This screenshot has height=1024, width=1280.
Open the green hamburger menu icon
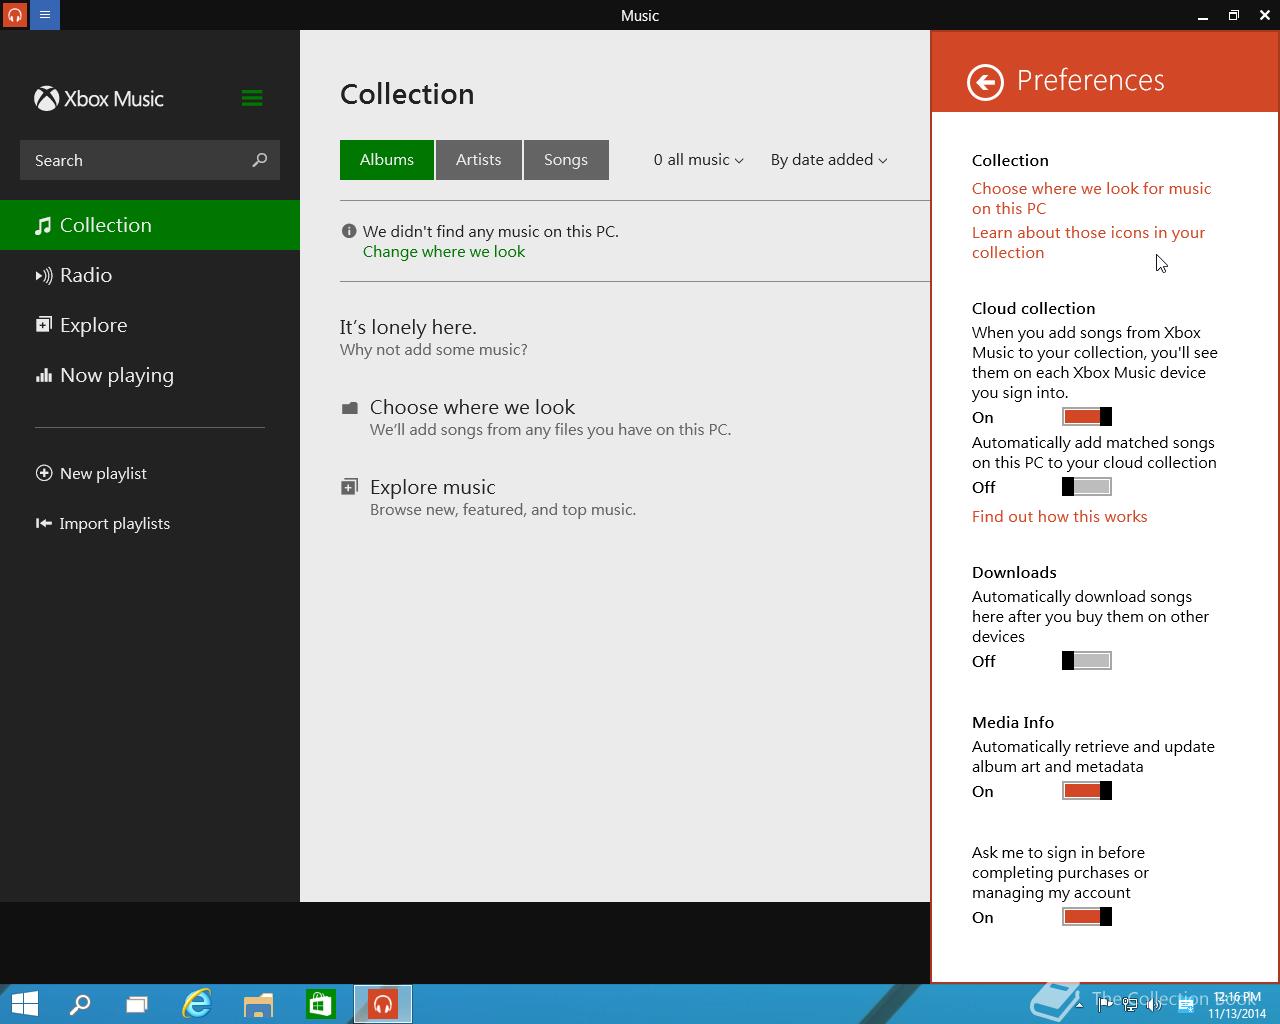(252, 98)
